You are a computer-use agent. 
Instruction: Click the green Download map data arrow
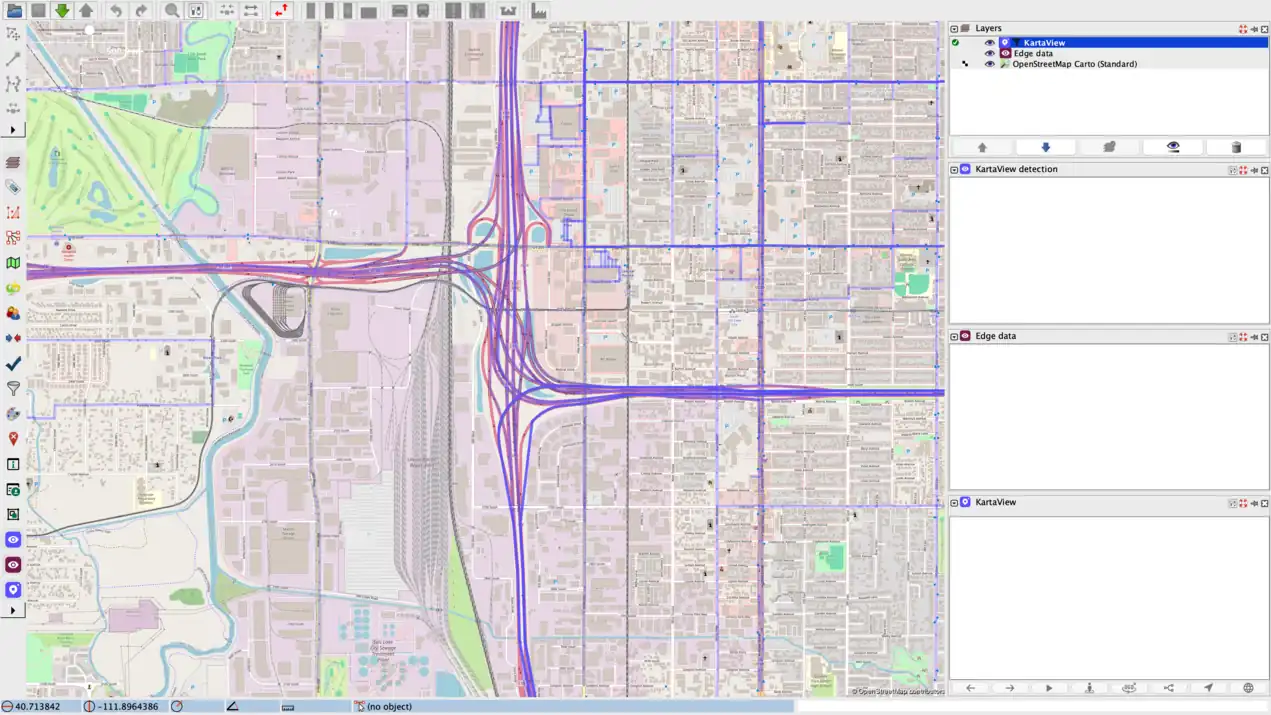pyautogui.click(x=62, y=11)
